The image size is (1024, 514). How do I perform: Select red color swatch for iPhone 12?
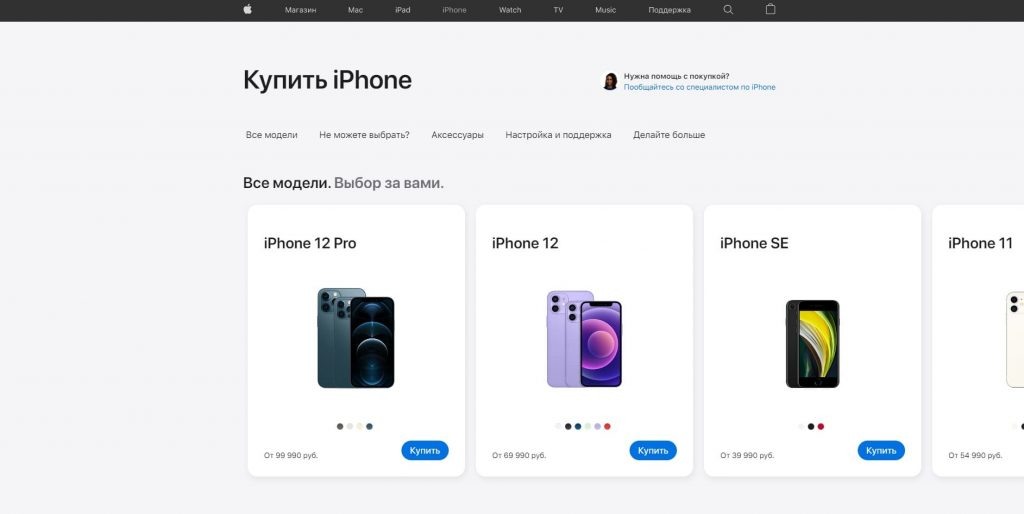coord(607,426)
